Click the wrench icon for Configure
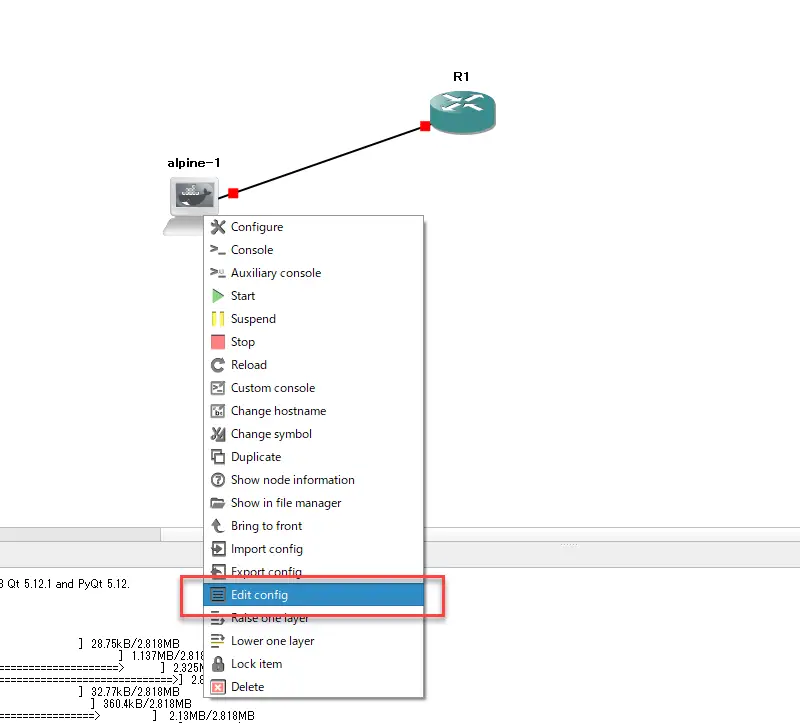The image size is (800, 723). click(218, 227)
